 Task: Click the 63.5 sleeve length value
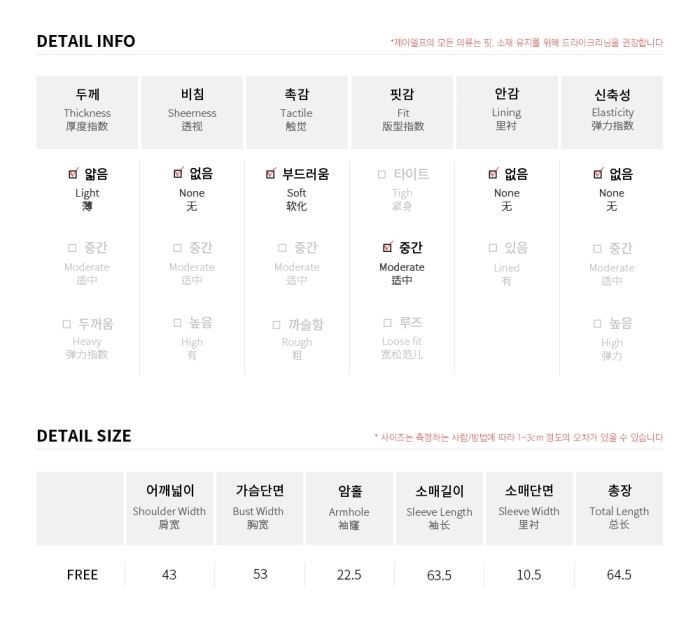439,575
